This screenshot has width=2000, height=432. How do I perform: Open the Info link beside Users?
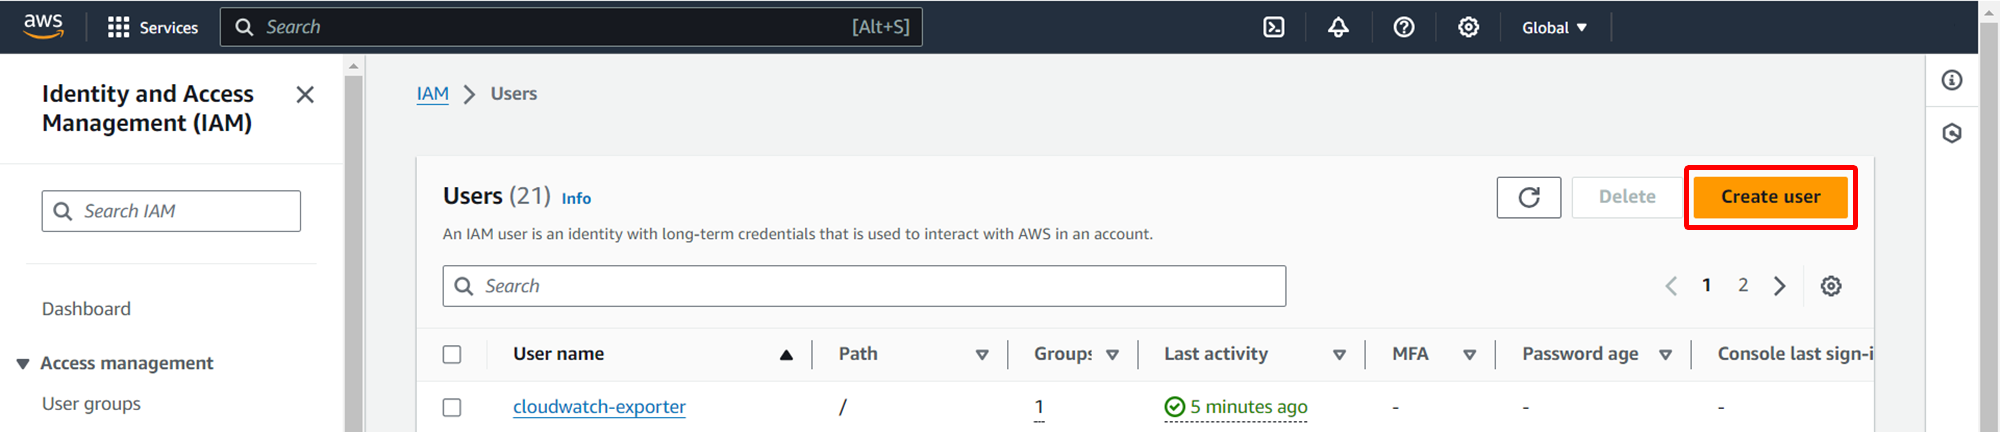pyautogui.click(x=576, y=198)
